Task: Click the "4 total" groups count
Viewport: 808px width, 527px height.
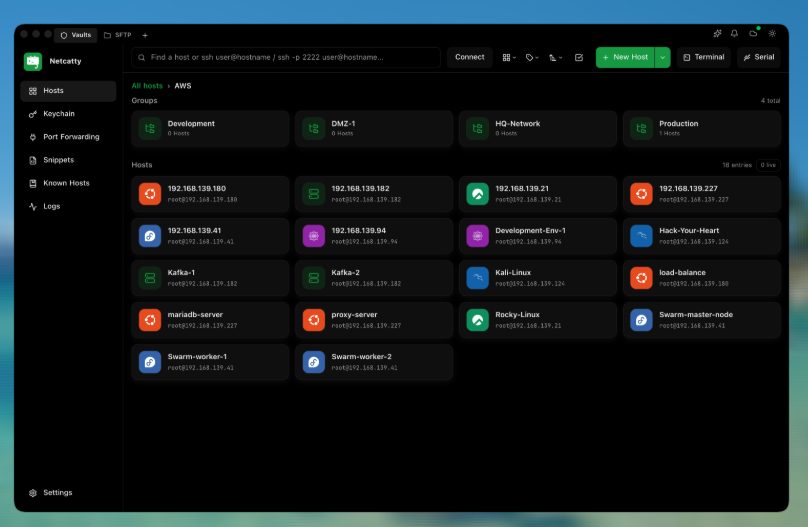Action: coord(770,101)
